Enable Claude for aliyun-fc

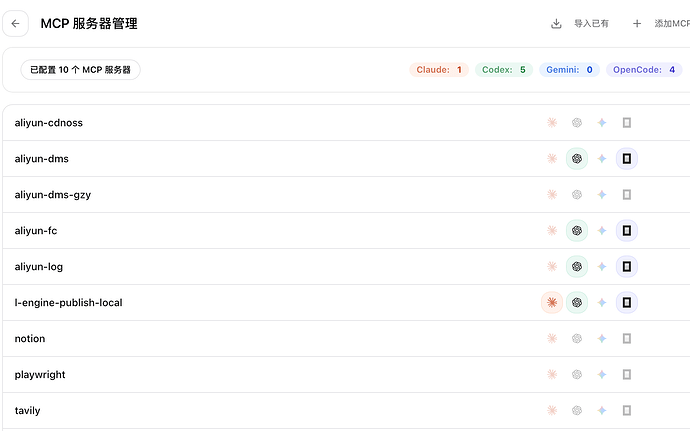(552, 231)
